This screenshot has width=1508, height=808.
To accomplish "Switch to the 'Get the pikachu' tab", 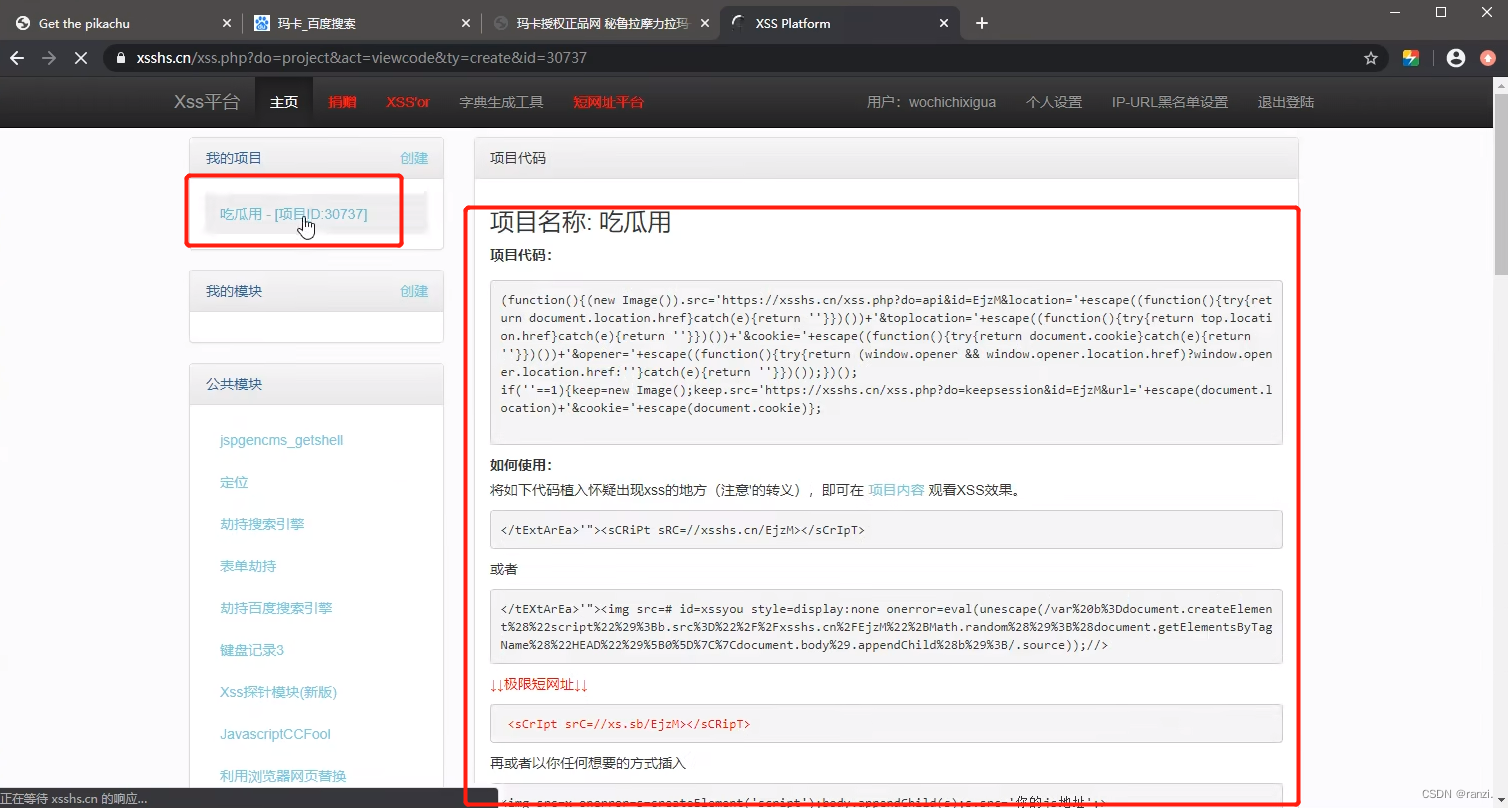I will pyautogui.click(x=122, y=23).
